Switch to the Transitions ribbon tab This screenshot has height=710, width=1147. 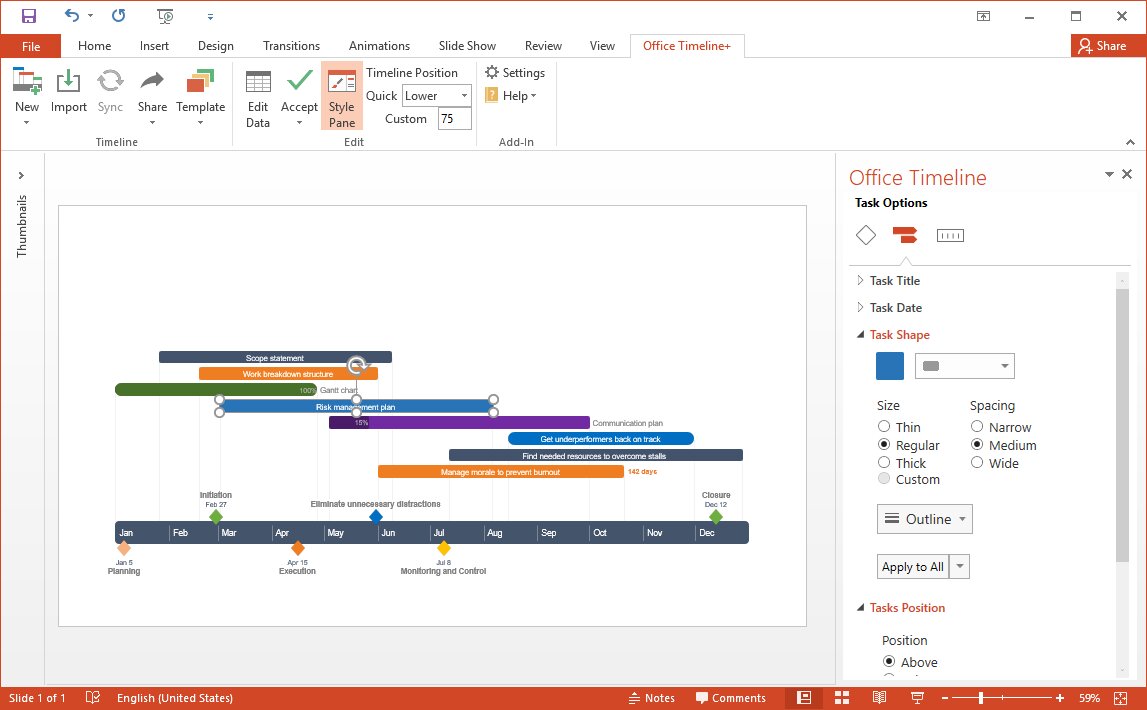[x=291, y=46]
